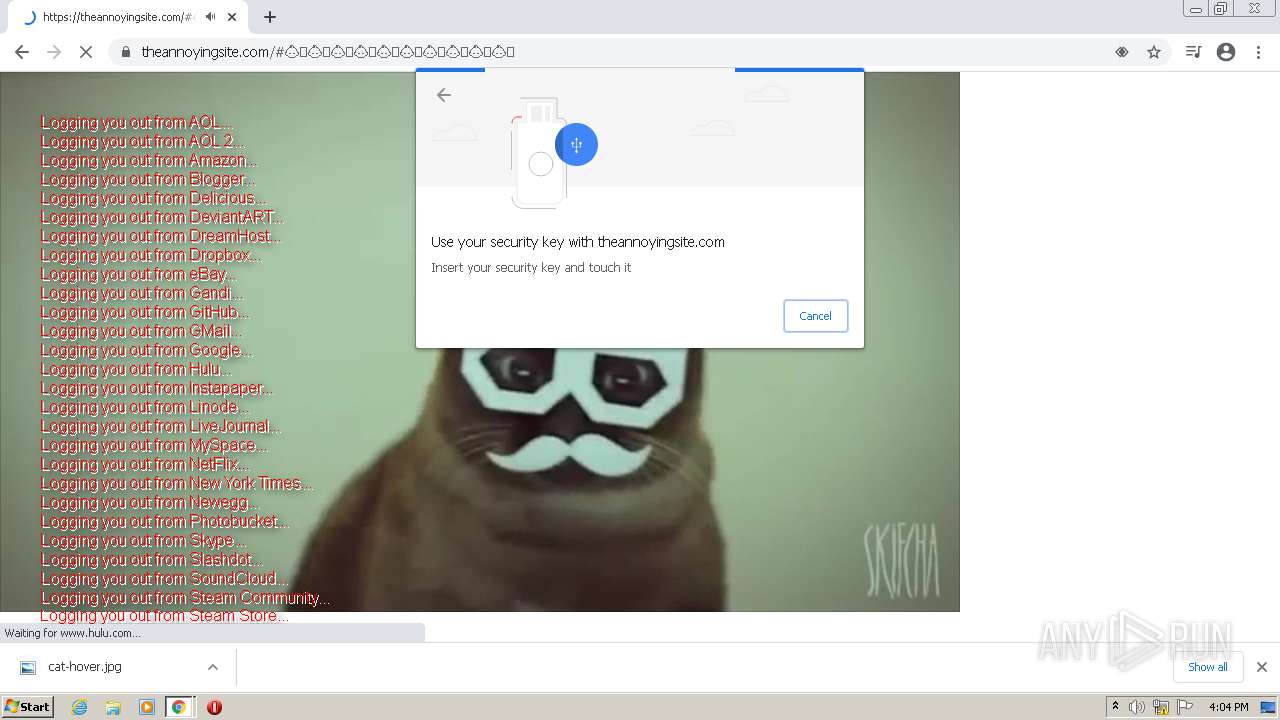Open the media control icon in the toolbar
Viewport: 1280px width, 720px height.
[x=1193, y=52]
